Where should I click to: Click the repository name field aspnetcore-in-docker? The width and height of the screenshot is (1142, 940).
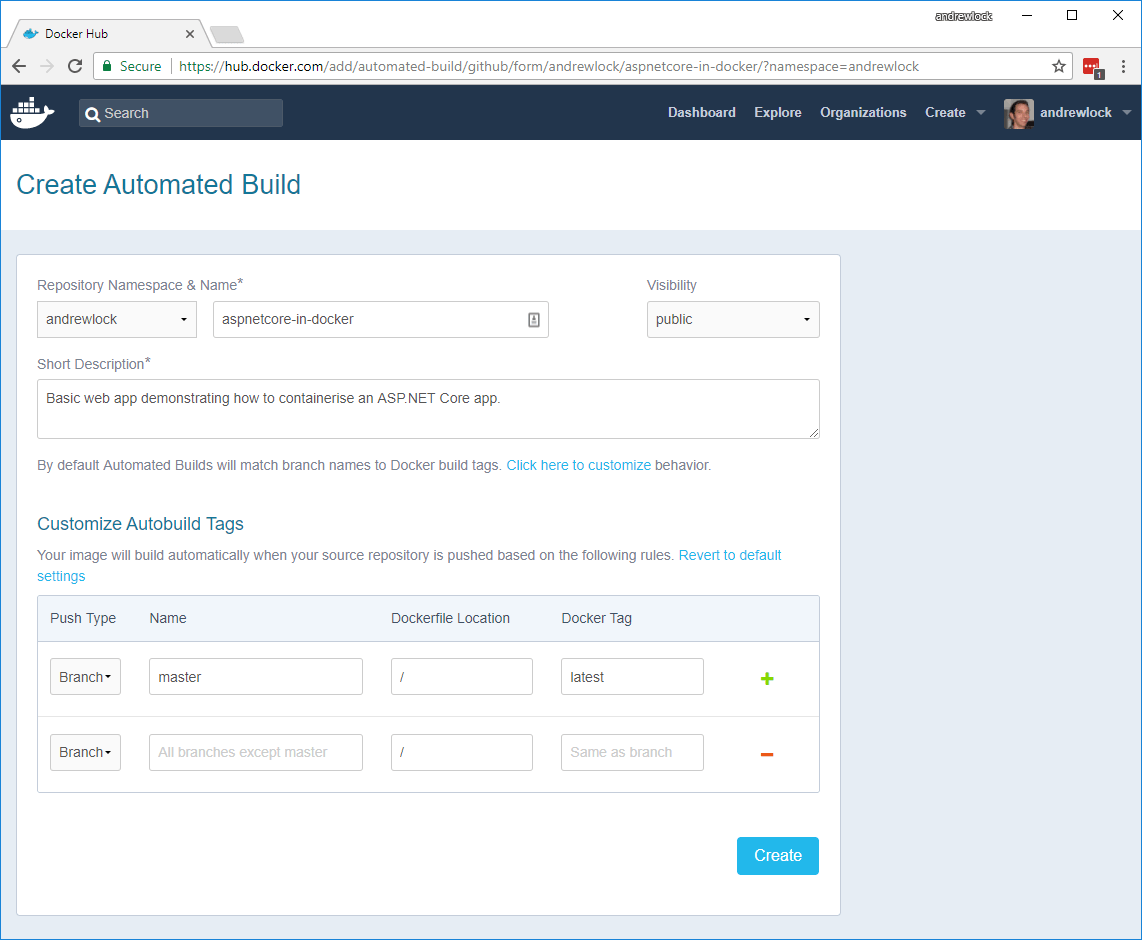tap(380, 320)
